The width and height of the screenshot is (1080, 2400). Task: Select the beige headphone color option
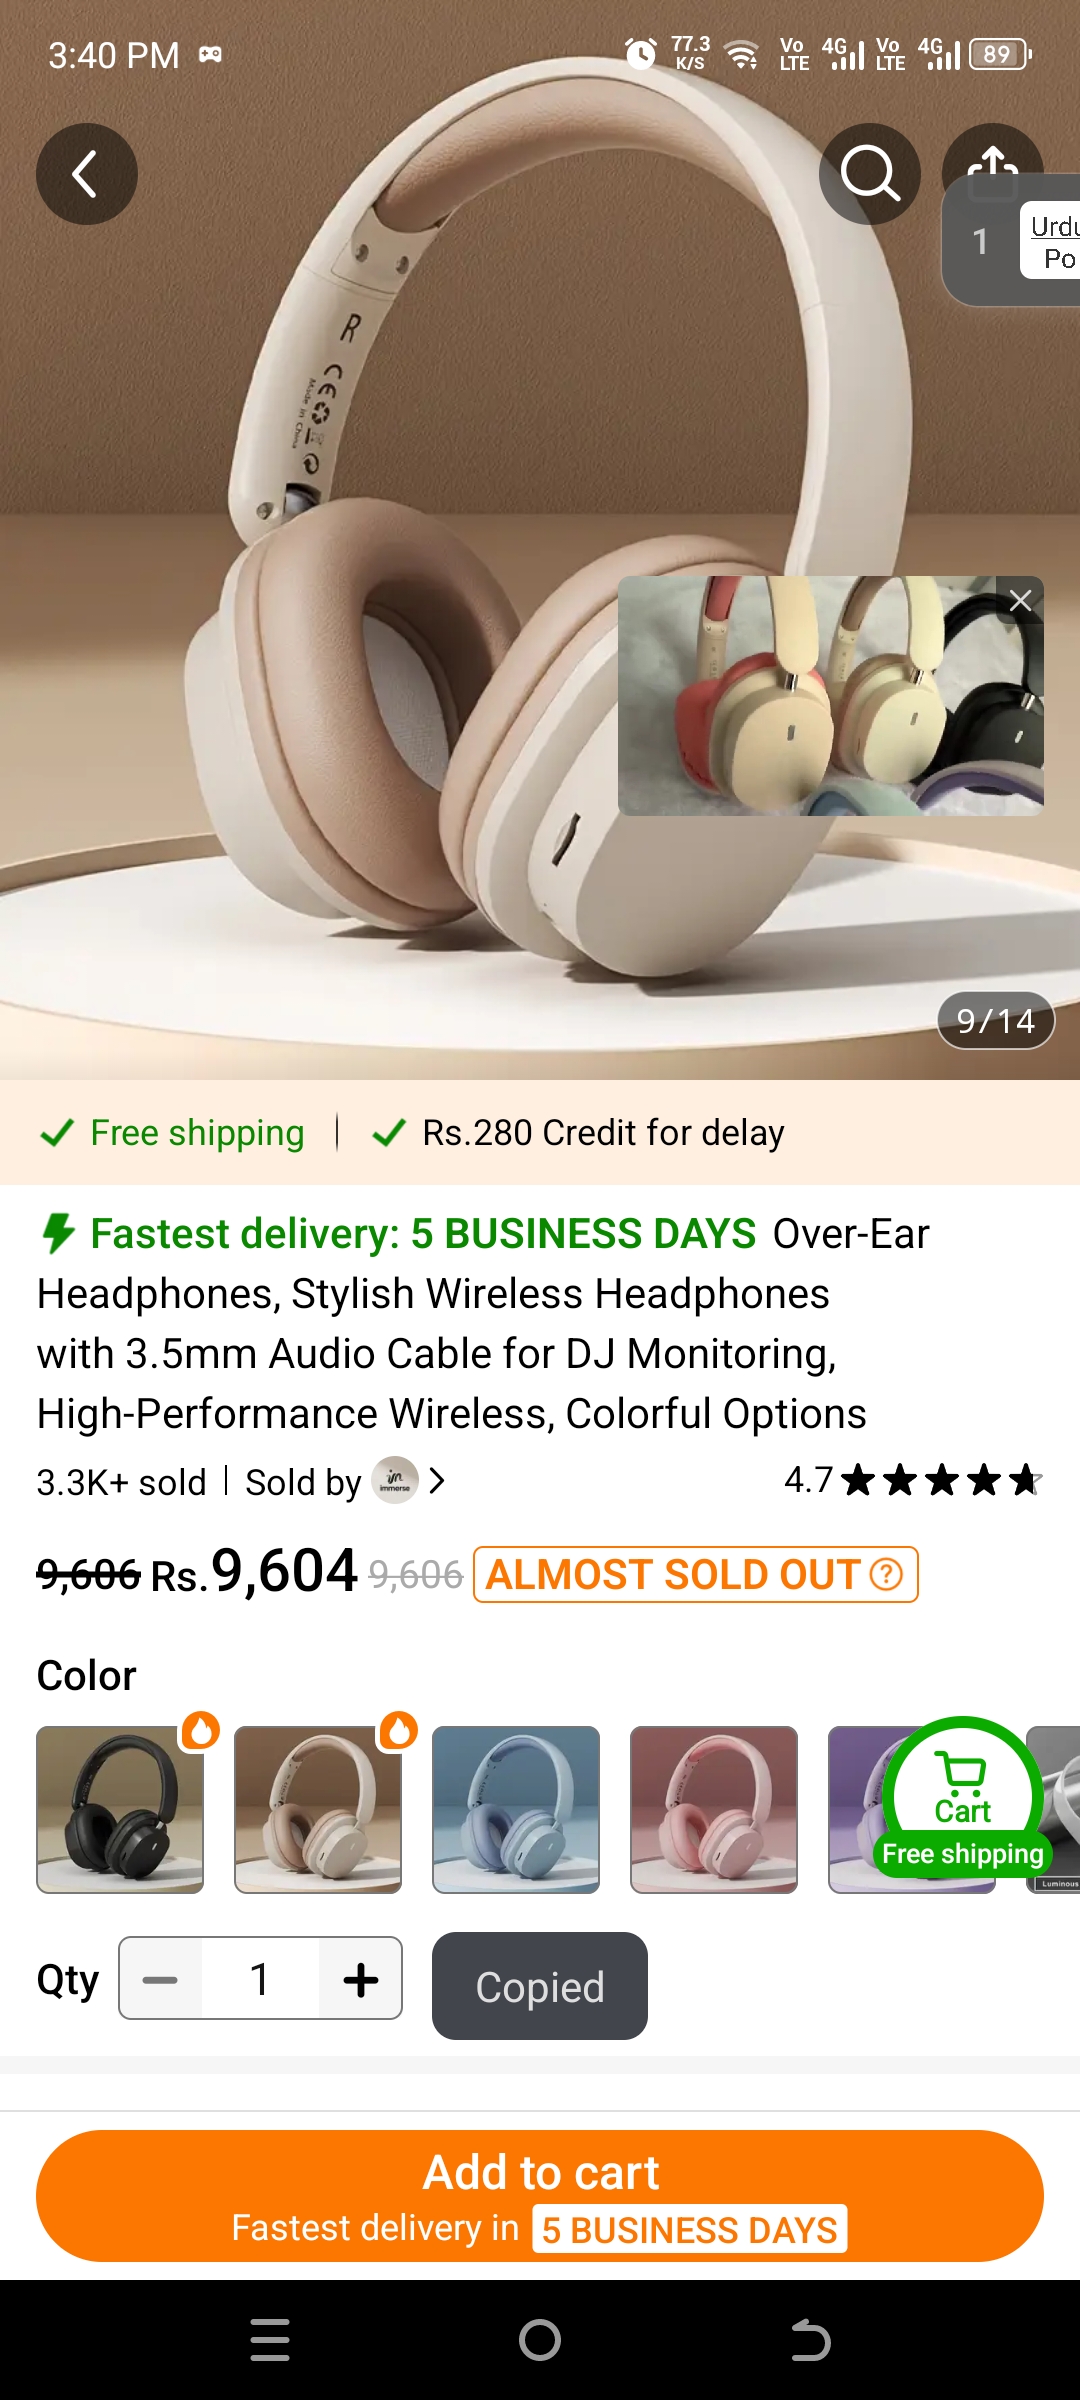tap(318, 1810)
